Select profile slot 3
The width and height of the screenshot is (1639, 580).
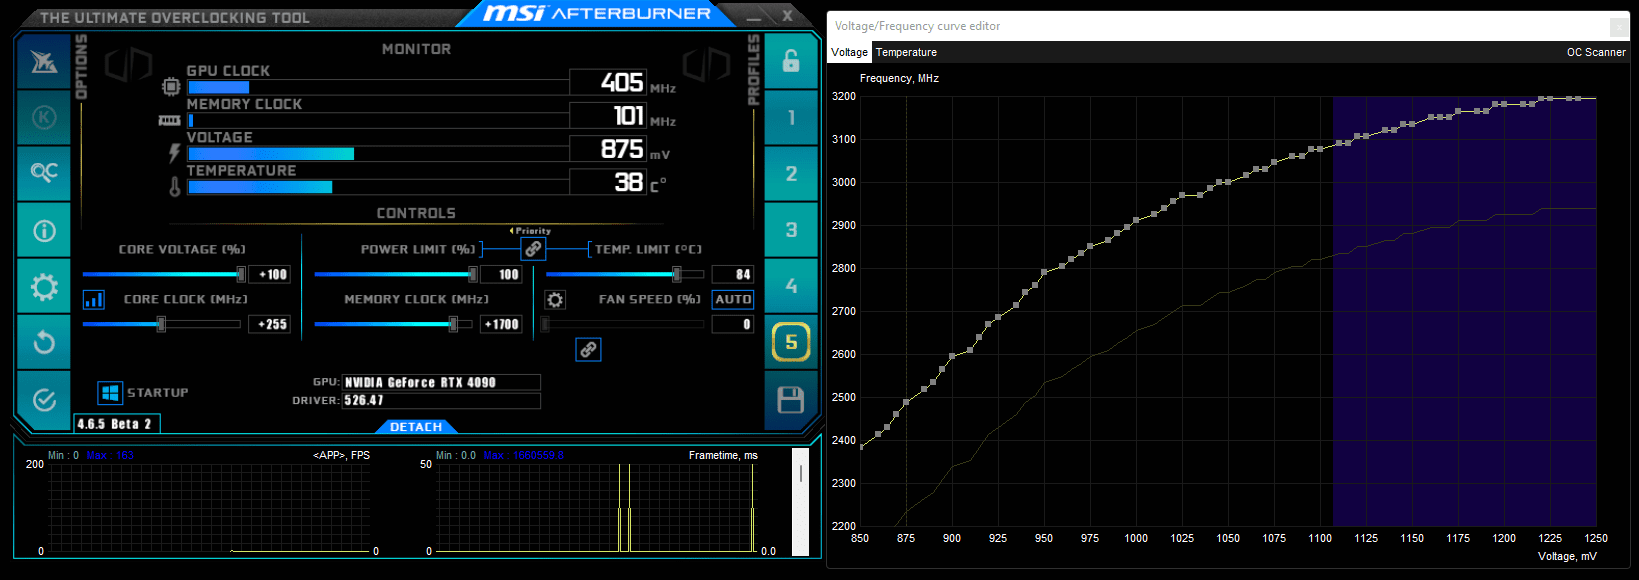[791, 230]
